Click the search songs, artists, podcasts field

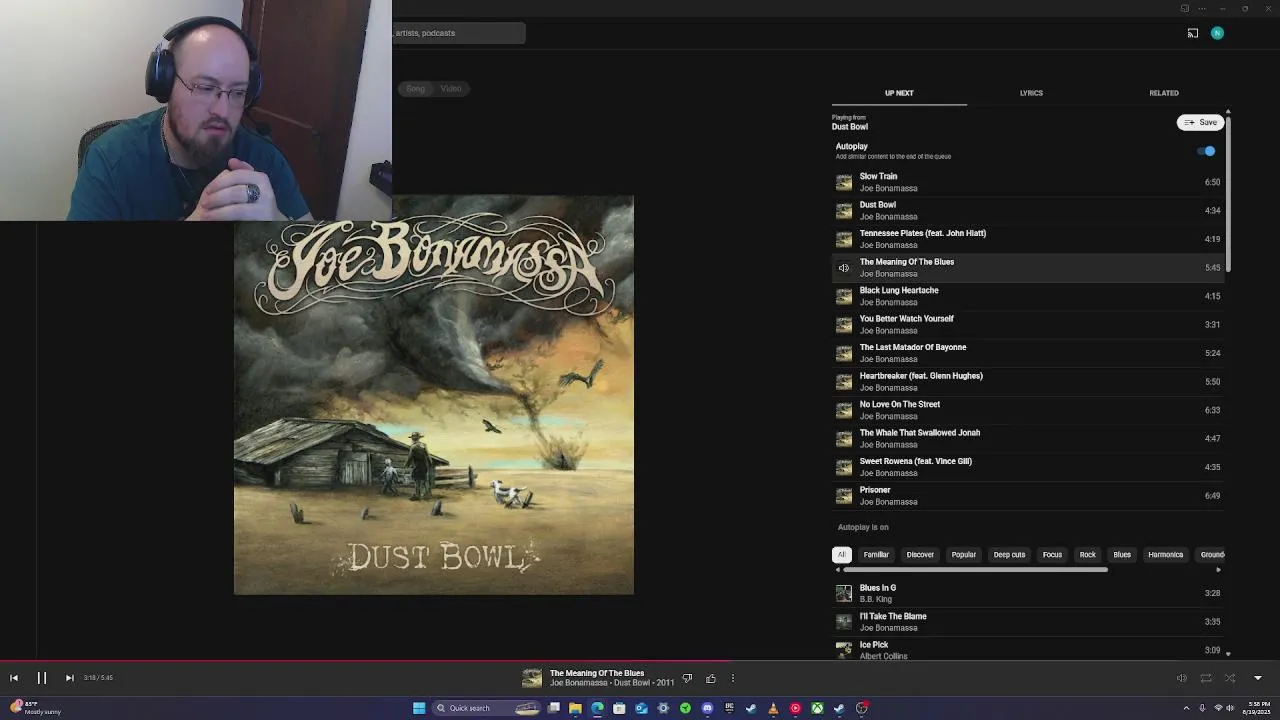click(x=459, y=33)
